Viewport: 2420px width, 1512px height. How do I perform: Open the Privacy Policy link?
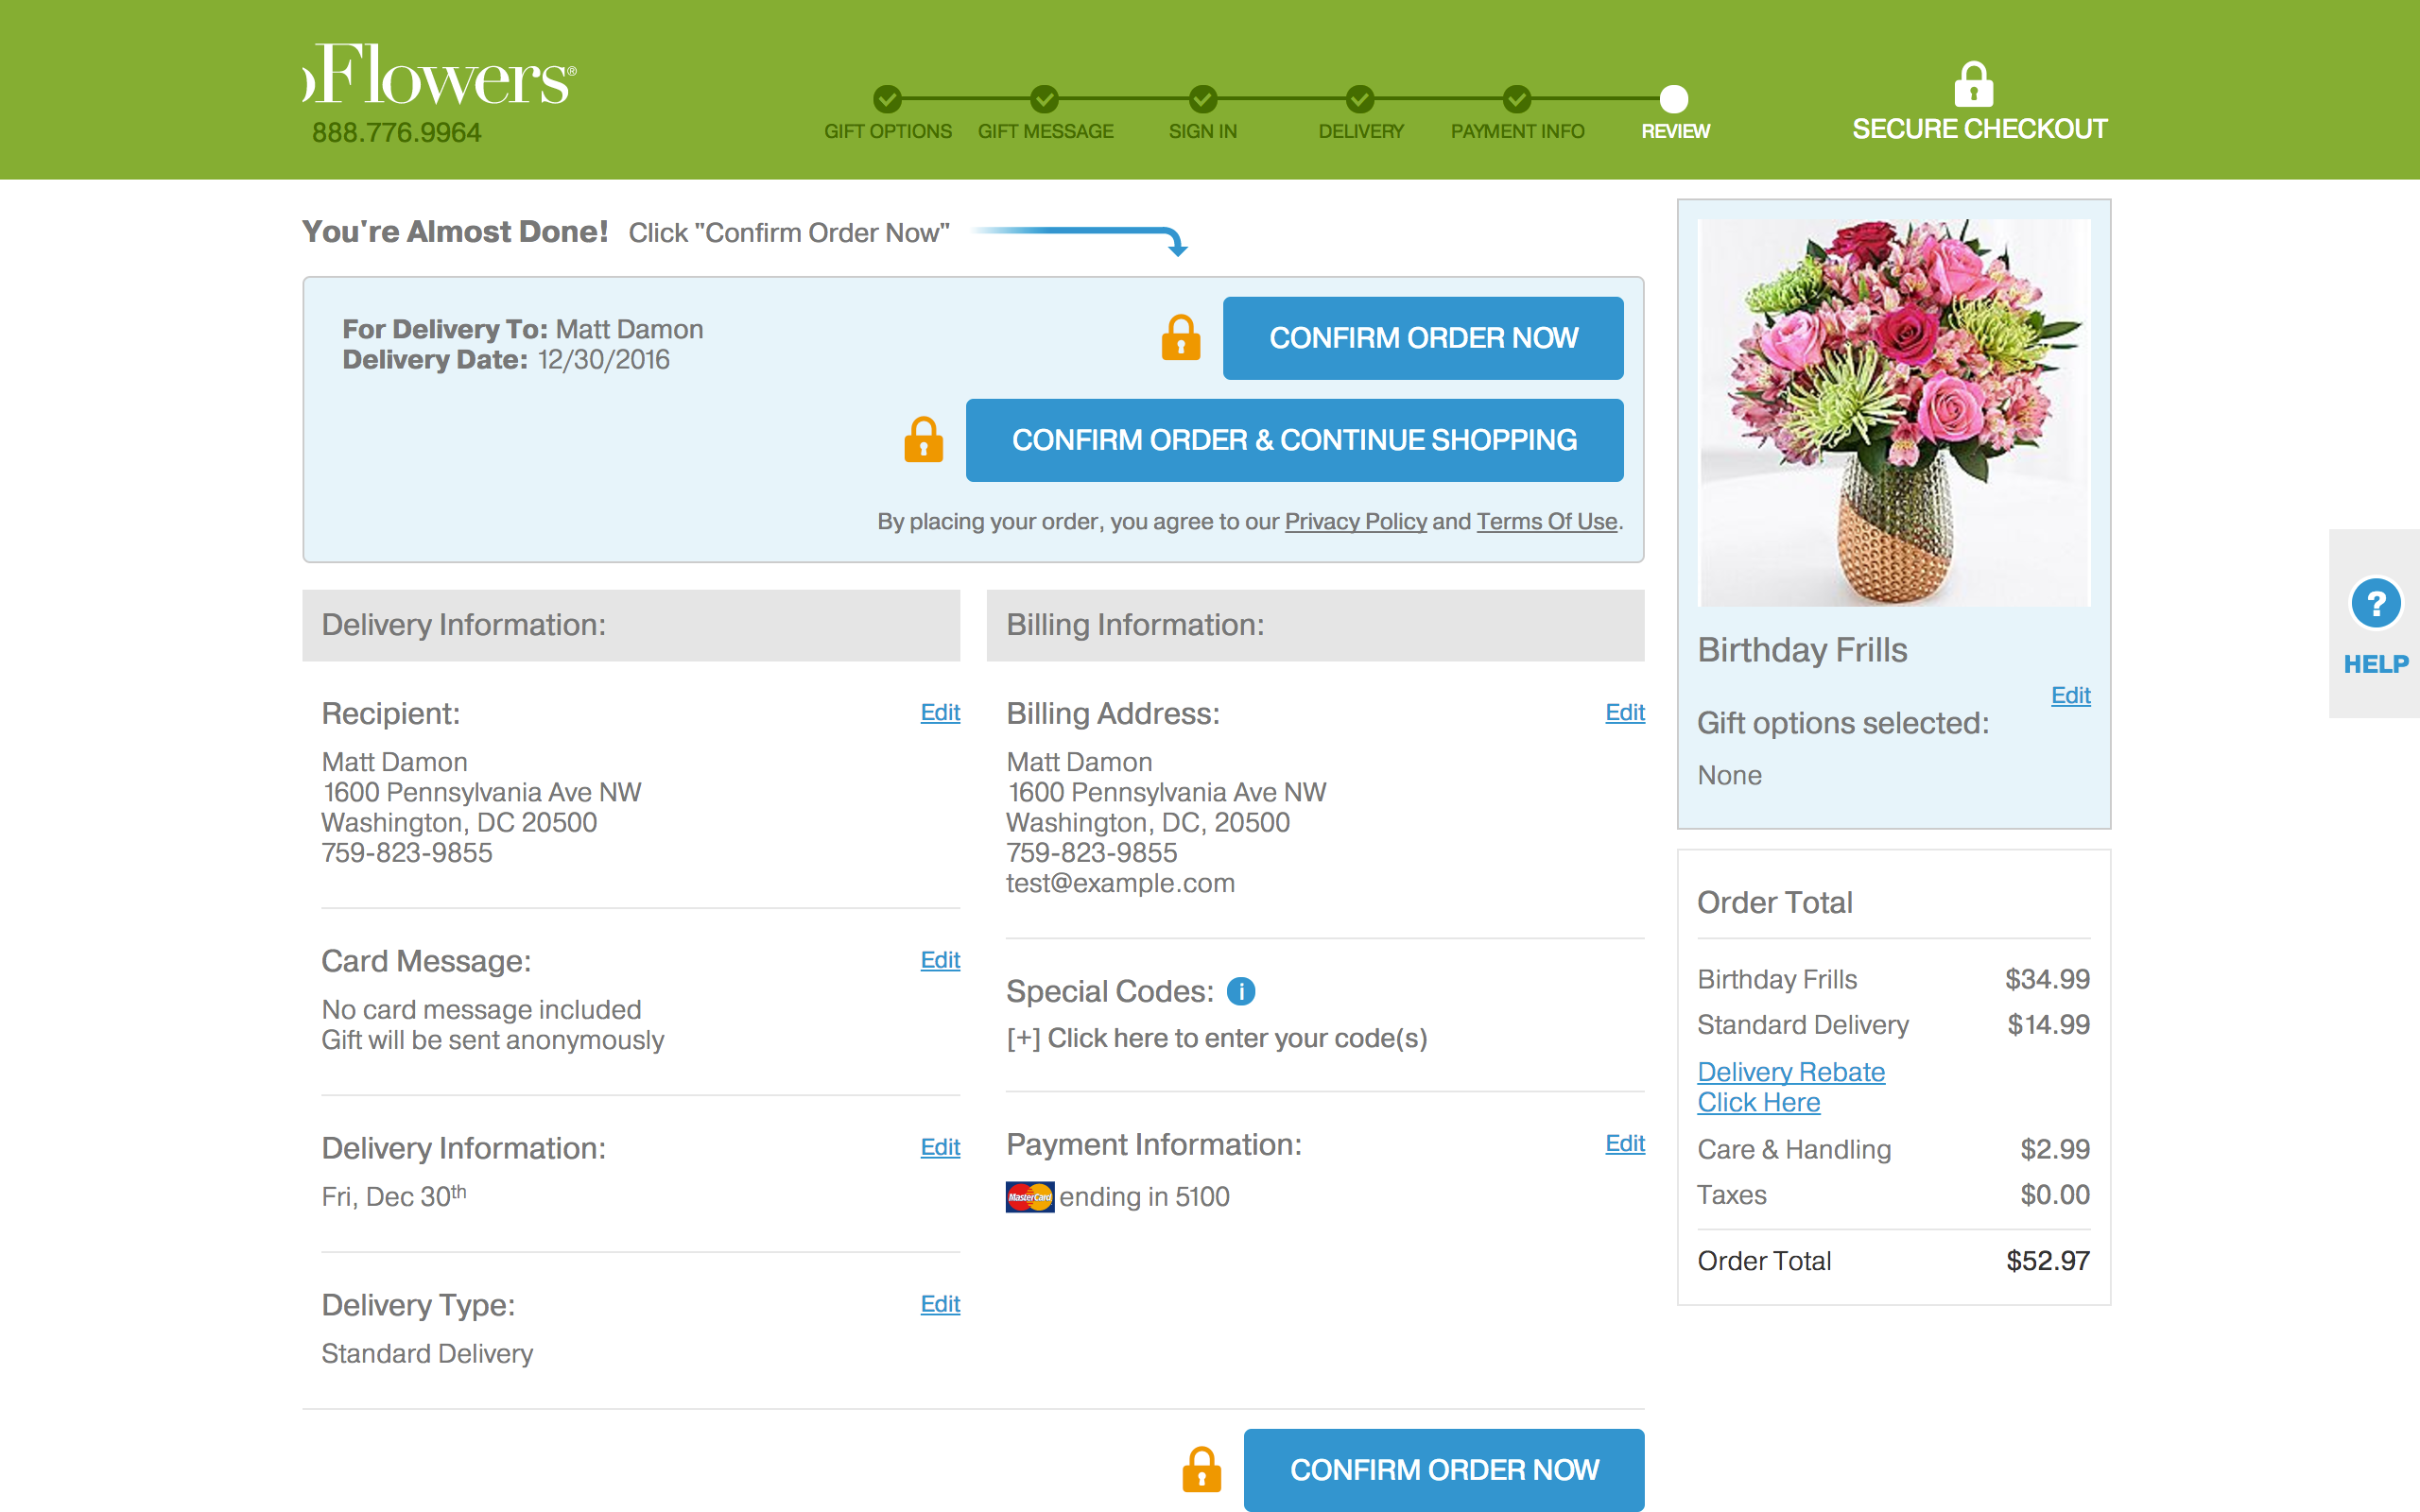click(x=1355, y=521)
